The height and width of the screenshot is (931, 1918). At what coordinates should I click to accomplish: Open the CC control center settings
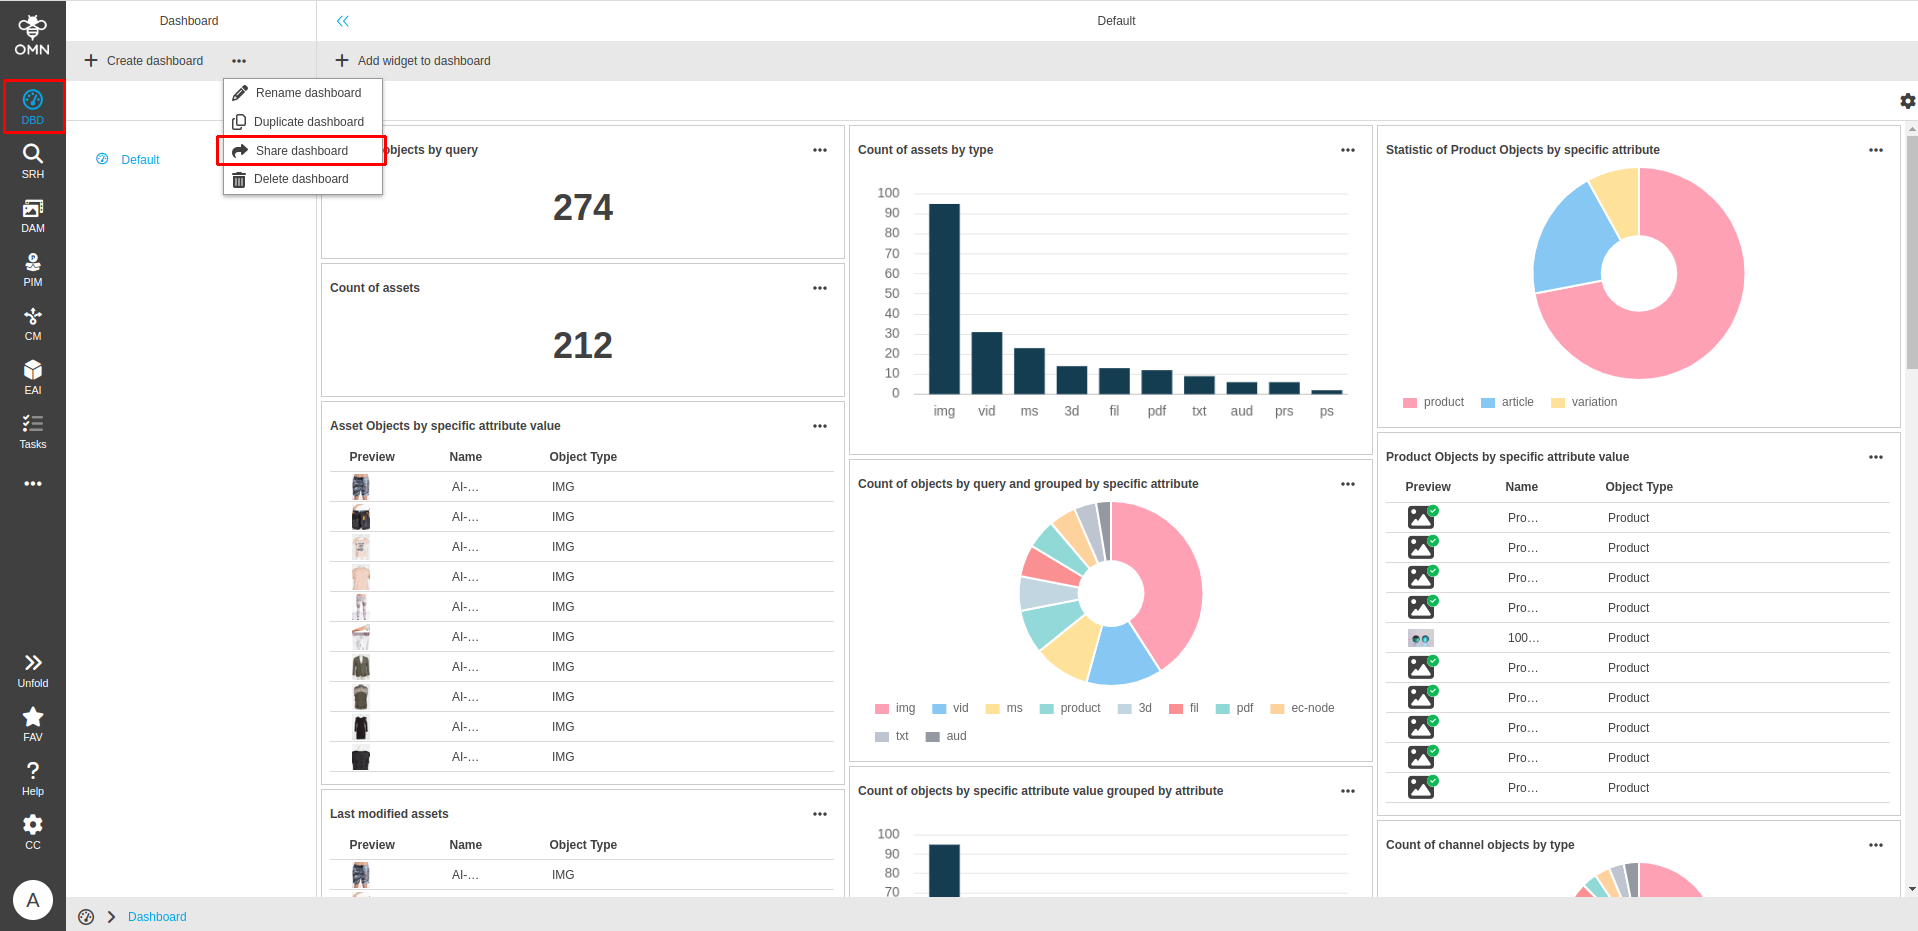click(32, 830)
